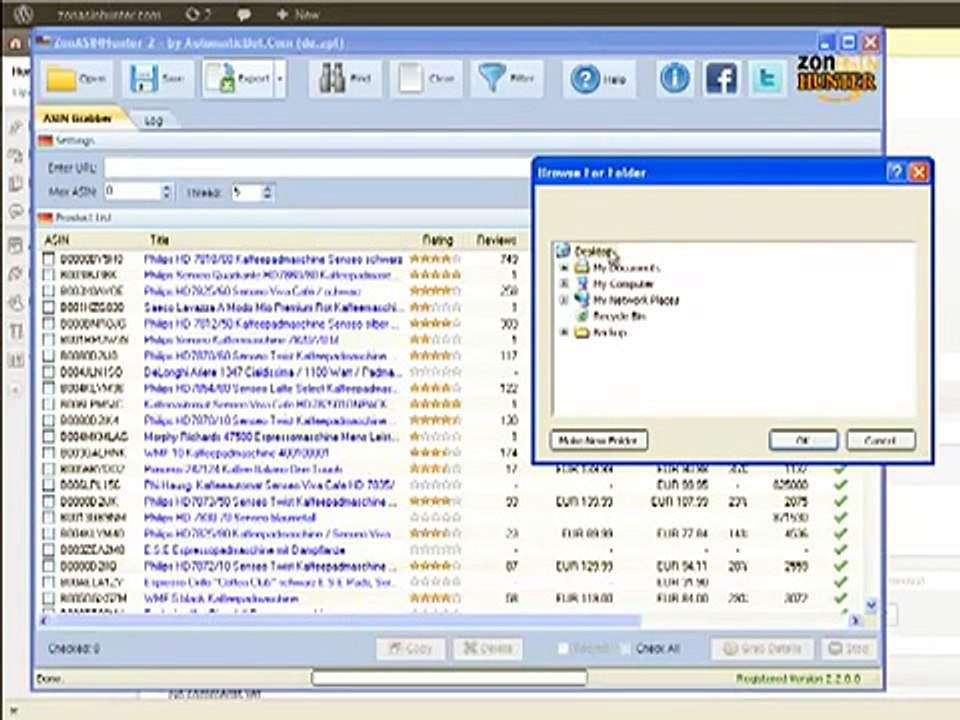This screenshot has height=720, width=960.
Task: Check the box for Philips HD 7810/60 Kaffeepadmaschine row
Action: click(x=48, y=259)
